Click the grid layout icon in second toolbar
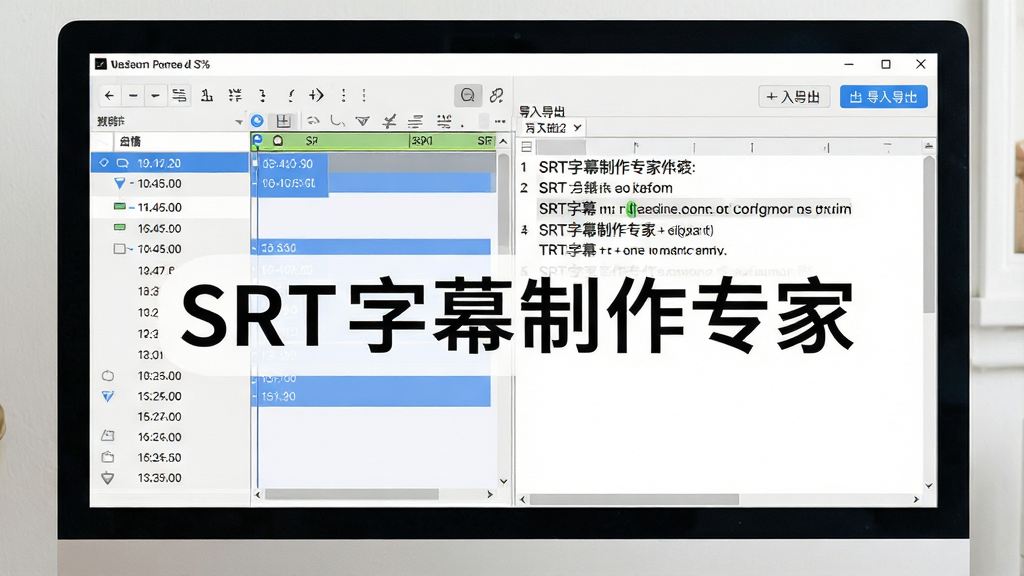Viewport: 1024px width, 576px height. (x=283, y=121)
